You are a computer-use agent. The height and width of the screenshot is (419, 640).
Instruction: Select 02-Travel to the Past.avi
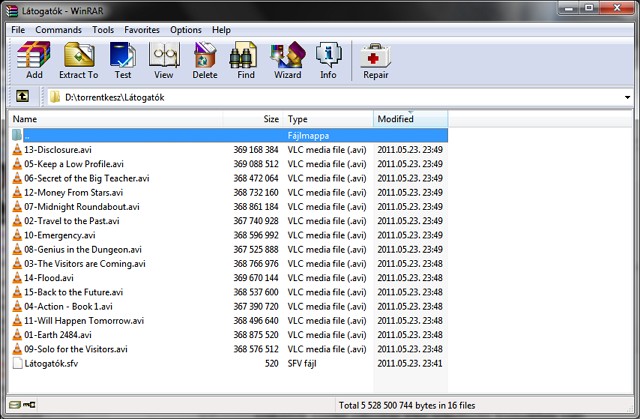(72, 221)
